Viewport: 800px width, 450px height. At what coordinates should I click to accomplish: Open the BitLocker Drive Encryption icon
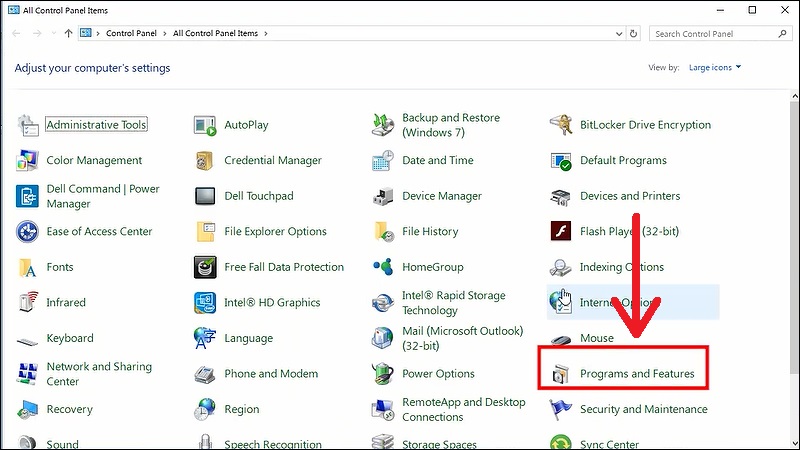(x=561, y=125)
